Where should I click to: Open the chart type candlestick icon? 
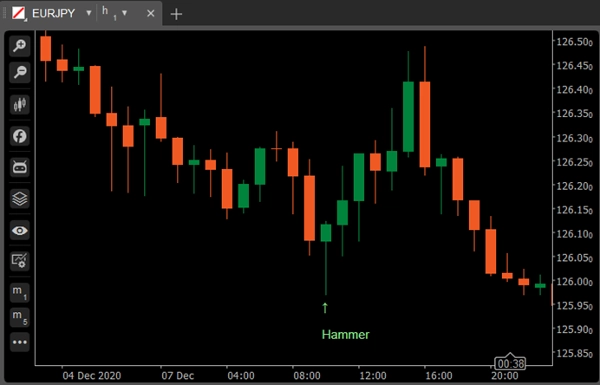[x=20, y=104]
